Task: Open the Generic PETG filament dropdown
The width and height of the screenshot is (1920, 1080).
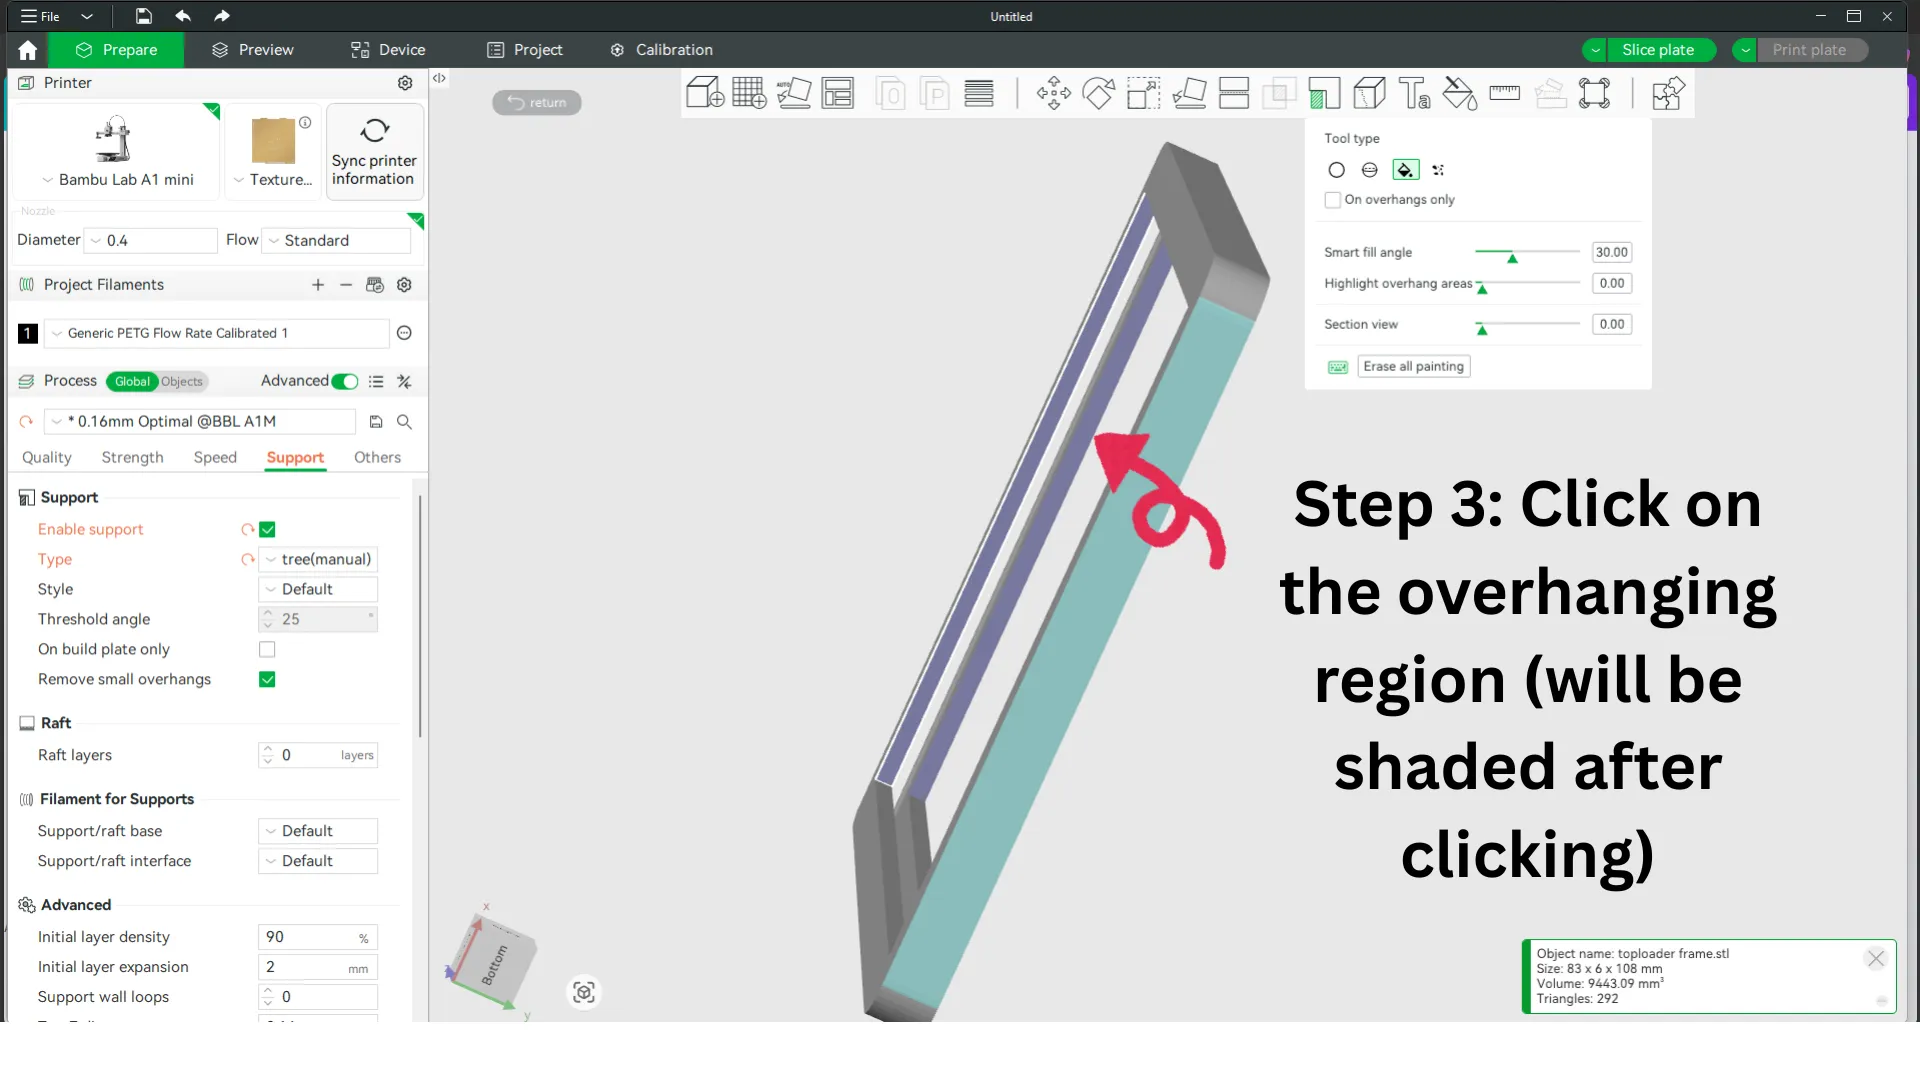Action: (216, 334)
